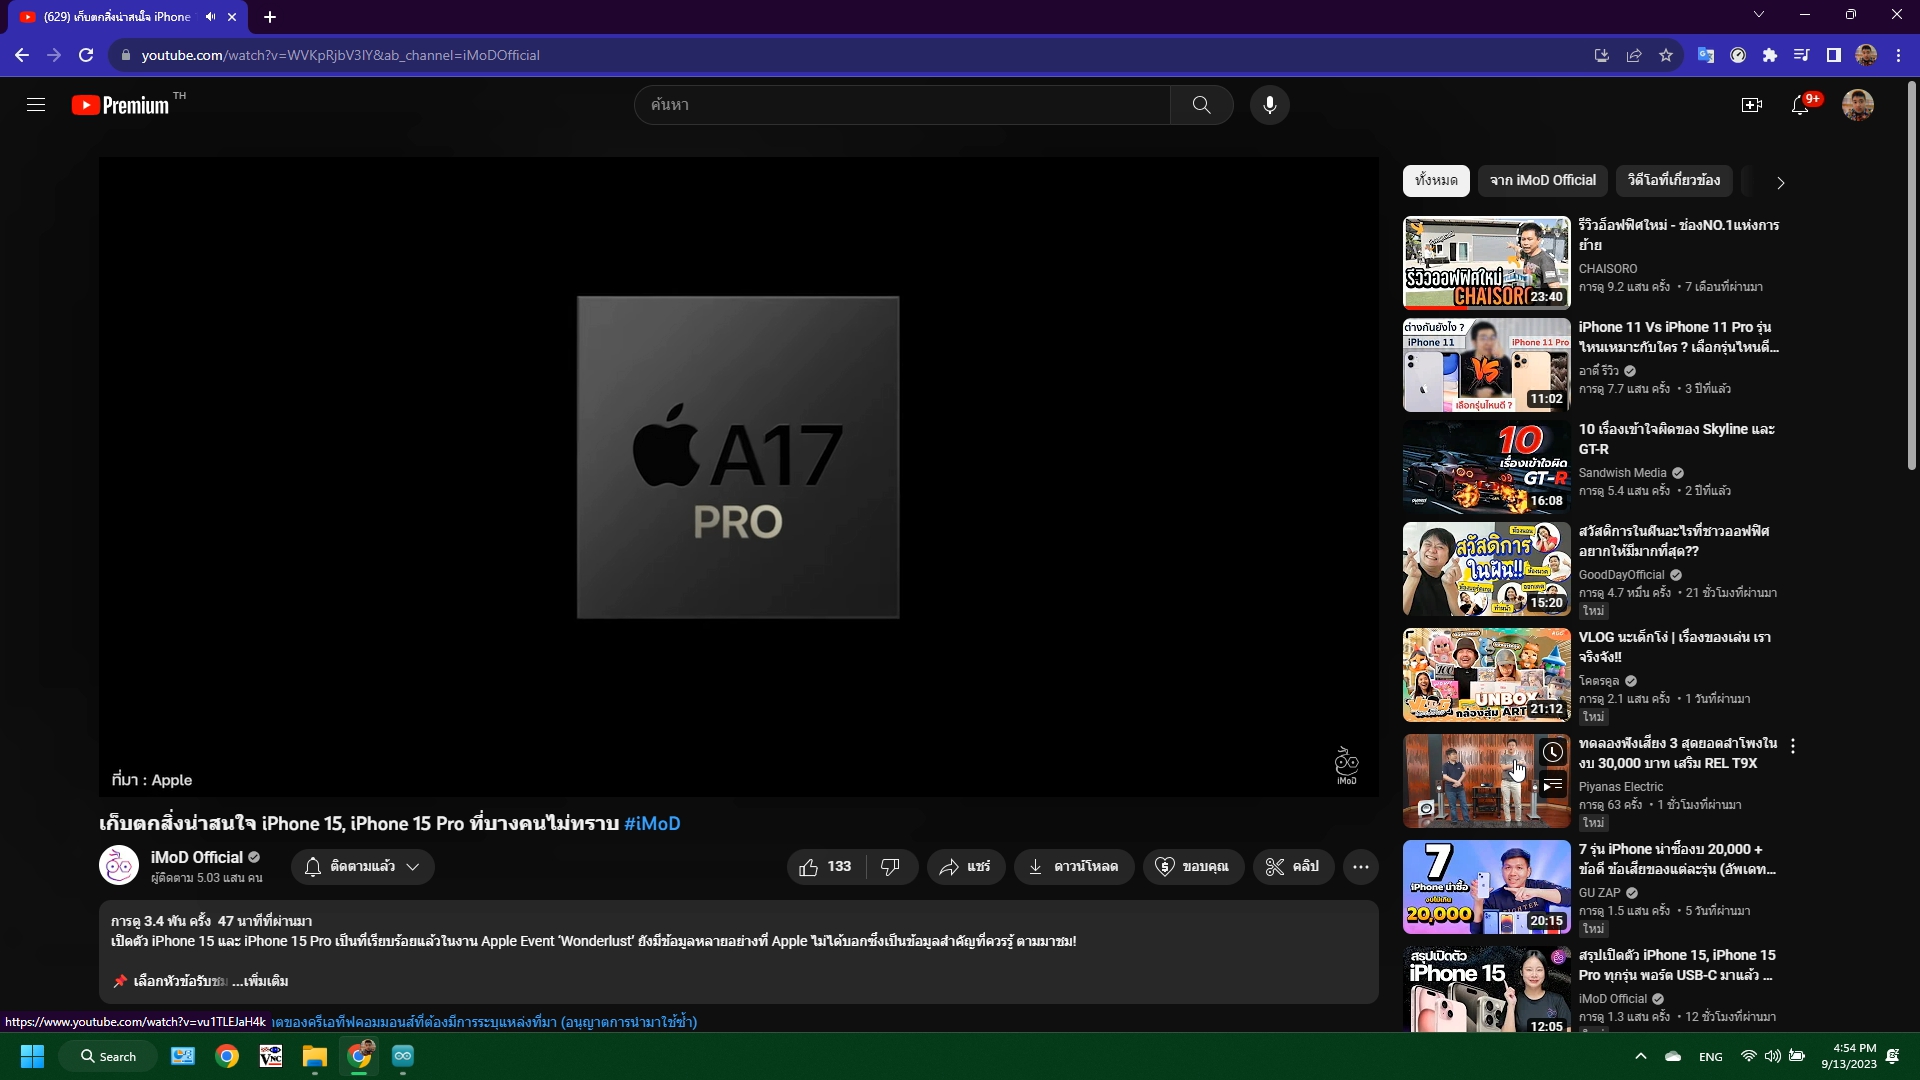Open the Create video icon
The width and height of the screenshot is (1920, 1080).
click(x=1751, y=105)
